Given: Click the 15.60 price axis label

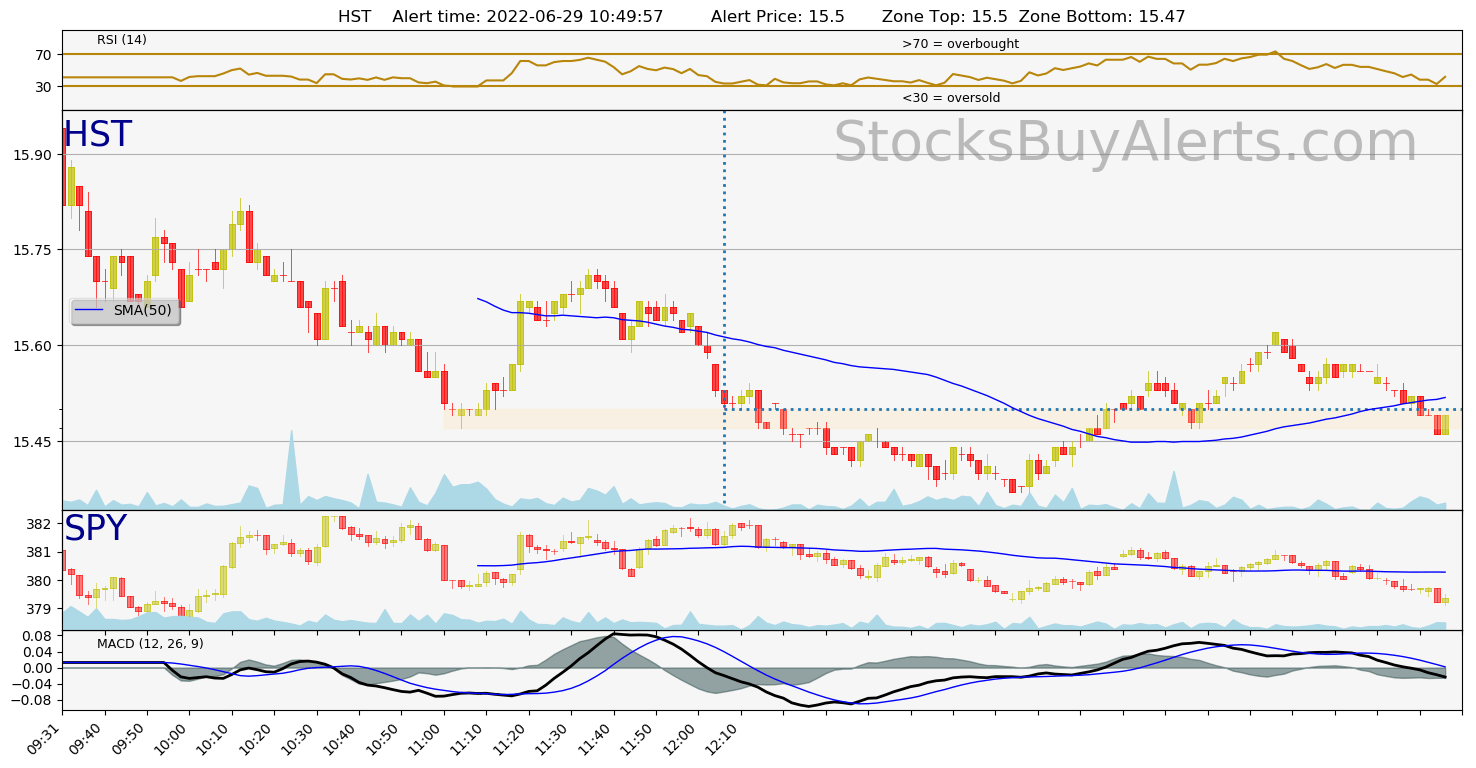Looking at the screenshot, I should click(34, 346).
